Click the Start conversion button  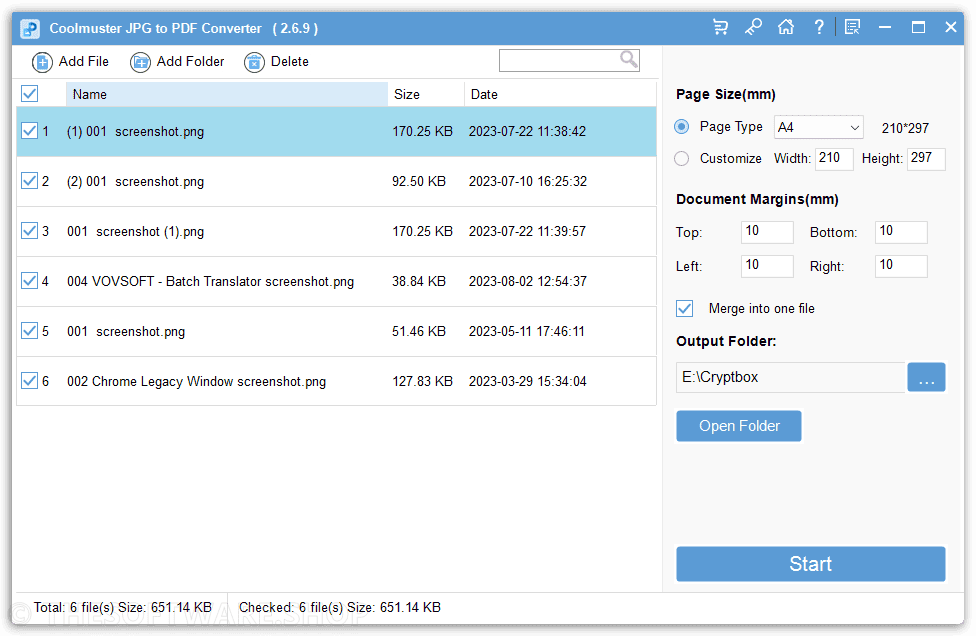810,564
